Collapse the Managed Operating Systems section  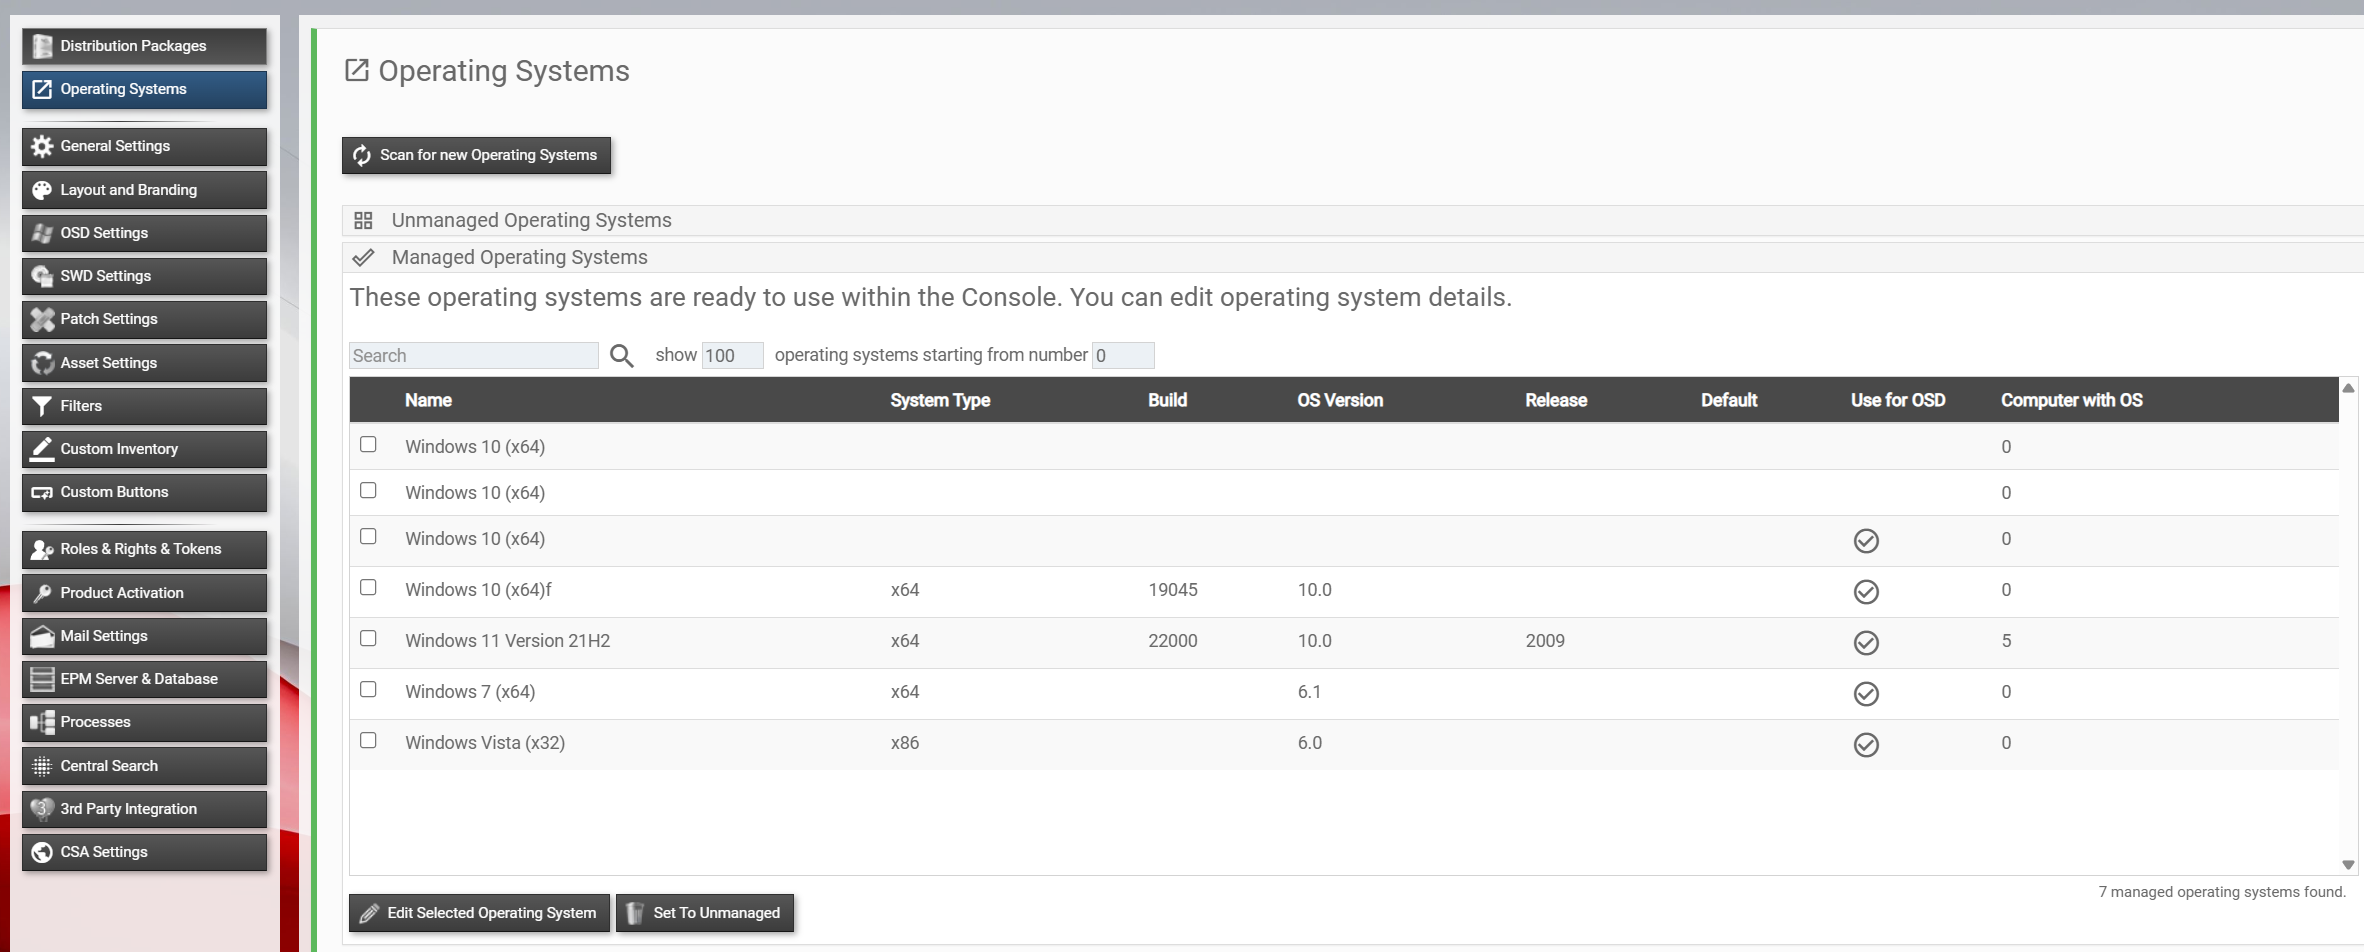click(x=1353, y=257)
